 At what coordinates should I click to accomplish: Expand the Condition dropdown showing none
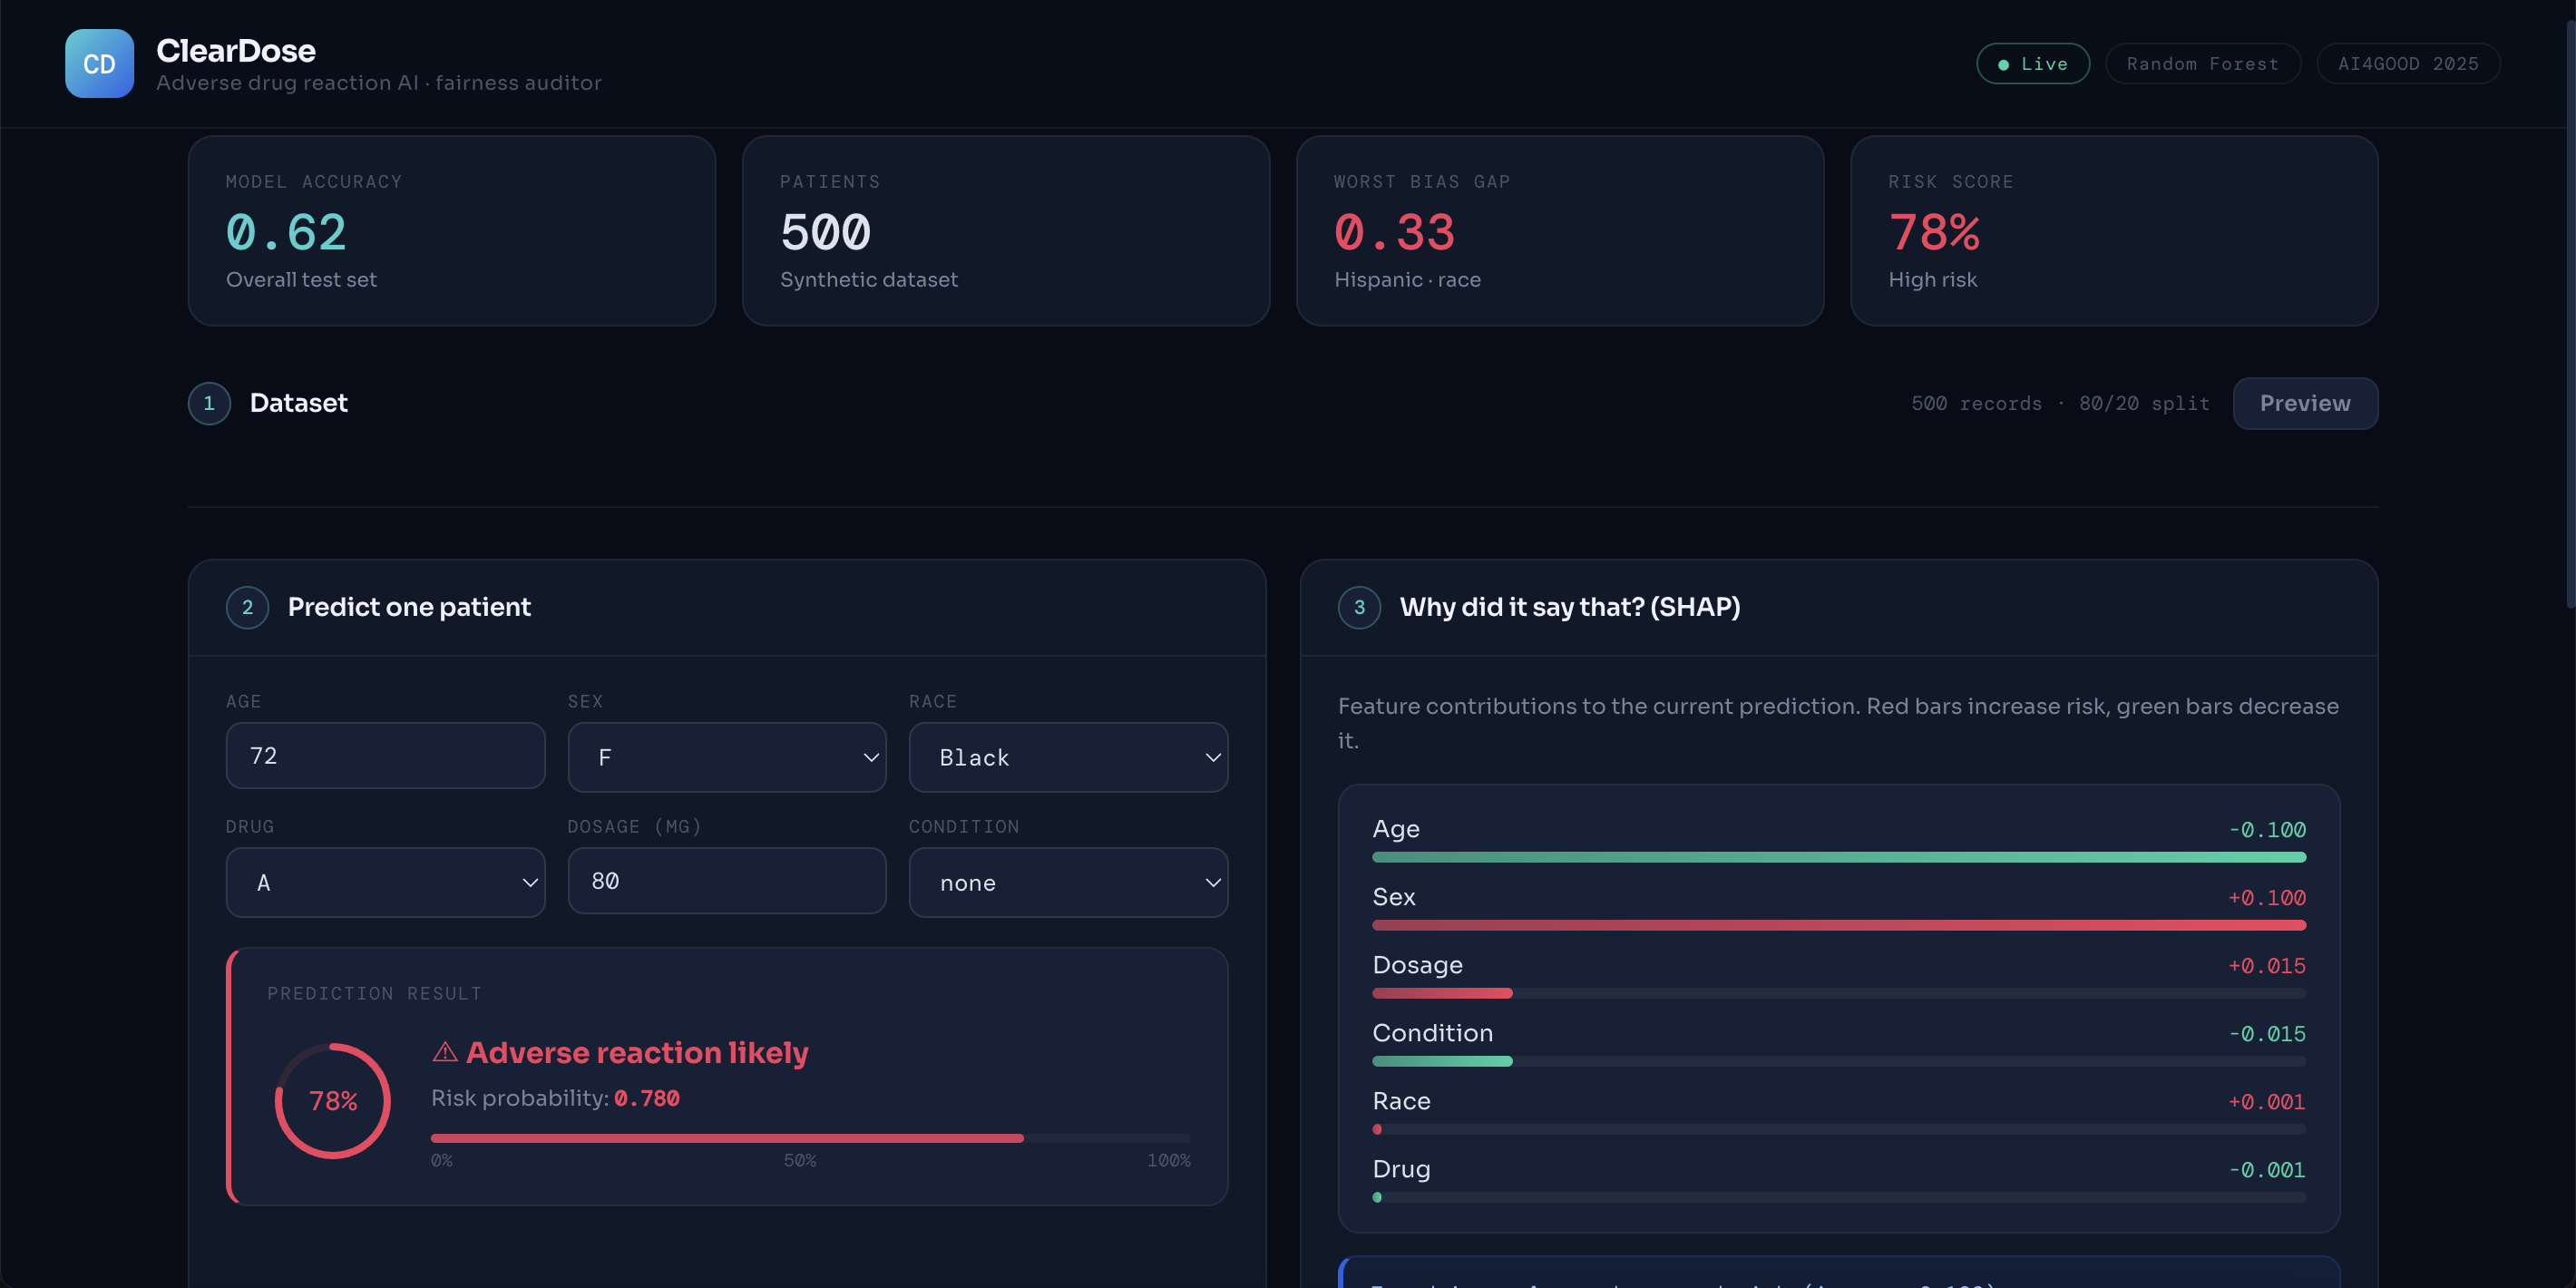(x=1067, y=882)
